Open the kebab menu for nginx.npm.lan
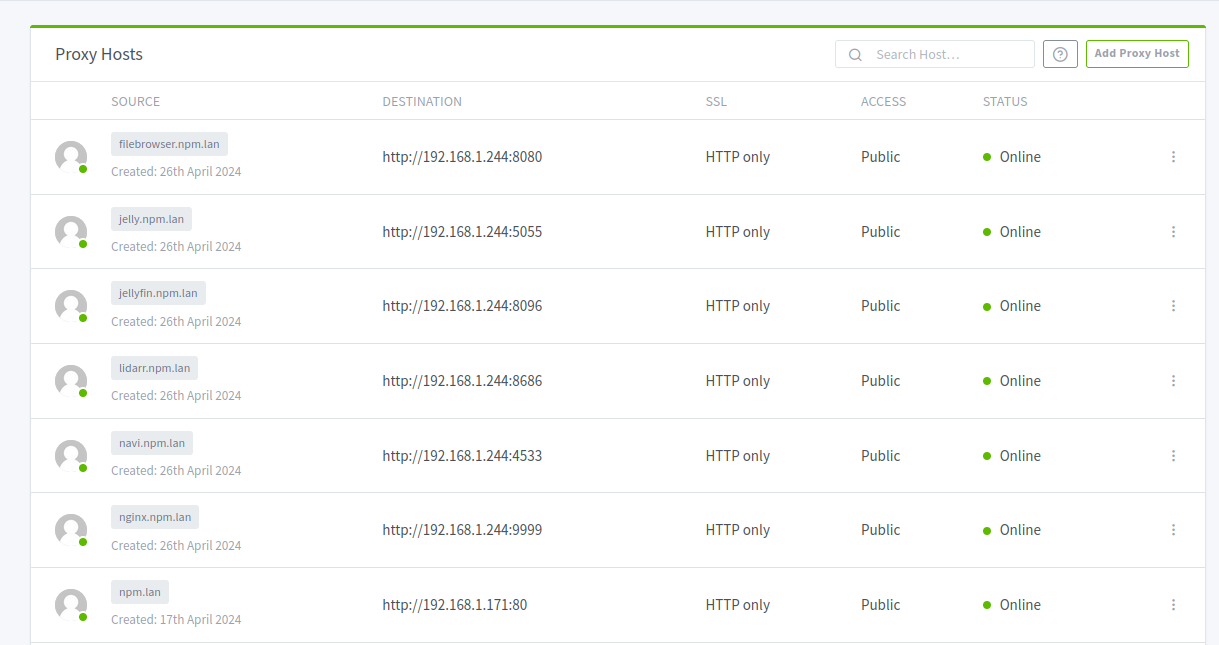 tap(1173, 530)
